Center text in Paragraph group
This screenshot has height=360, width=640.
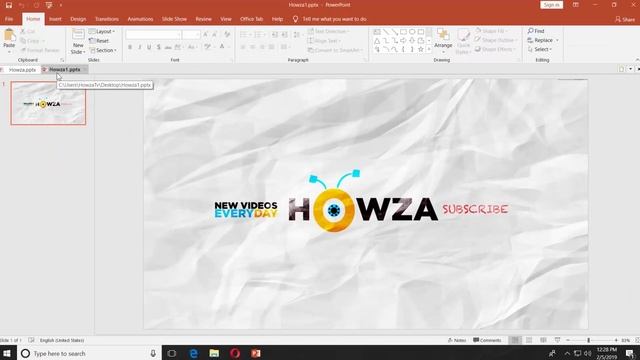253,47
